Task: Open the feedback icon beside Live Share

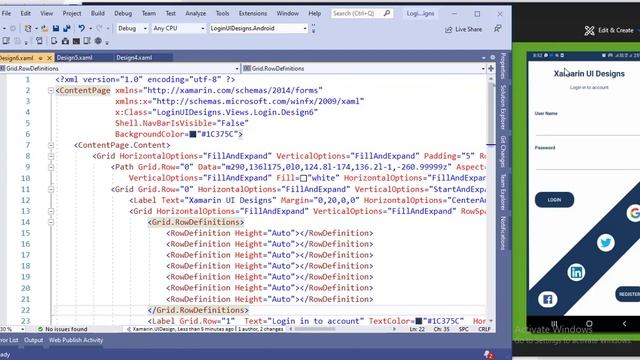Action: (x=498, y=29)
